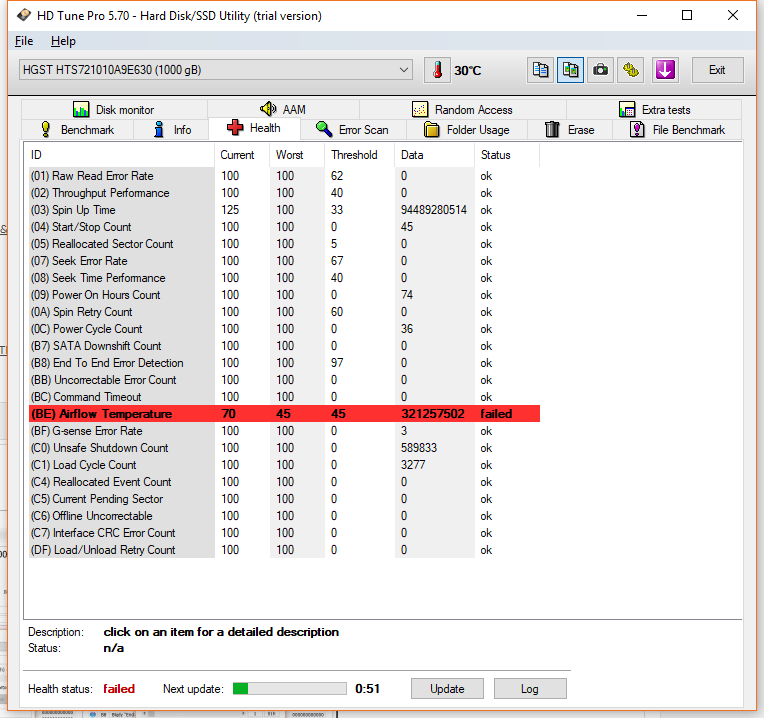Switch to the Folder Usage tab

pos(467,130)
